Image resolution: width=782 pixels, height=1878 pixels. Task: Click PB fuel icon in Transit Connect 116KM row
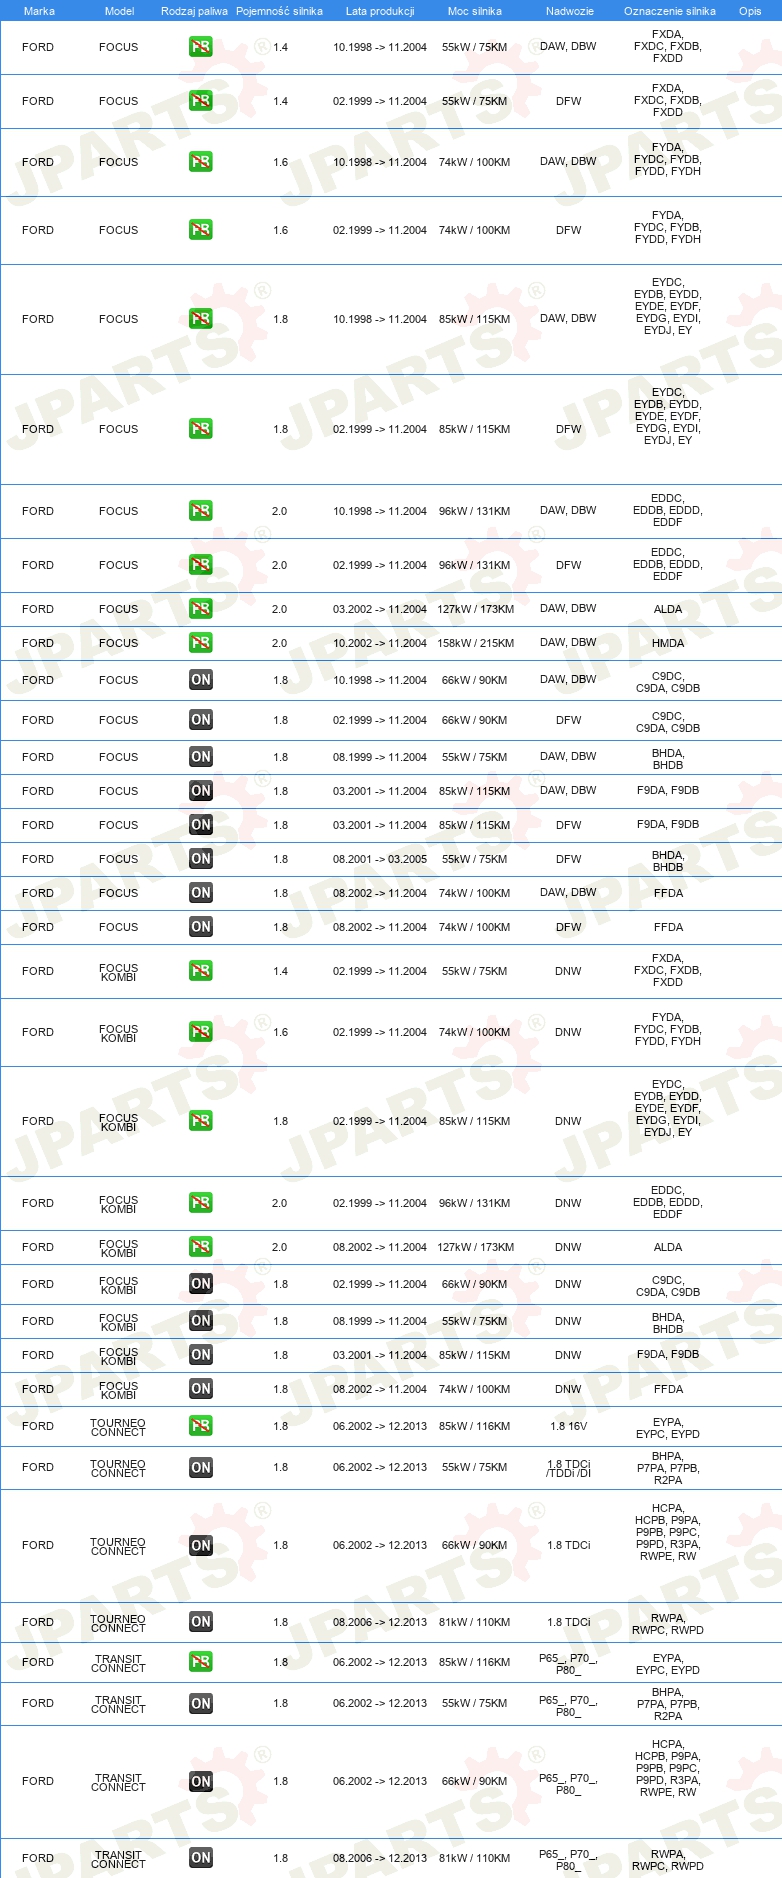201,1662
